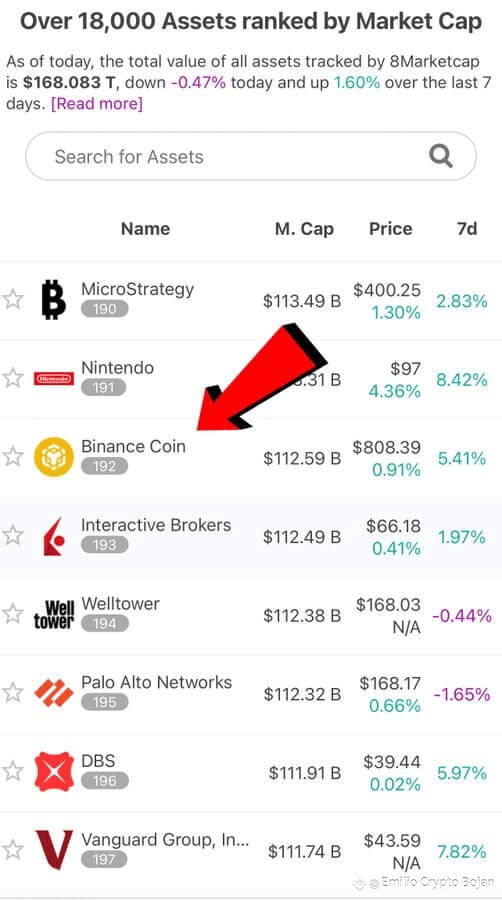The height and width of the screenshot is (900, 502).
Task: Click the Interactive Brokers logo
Action: click(53, 536)
